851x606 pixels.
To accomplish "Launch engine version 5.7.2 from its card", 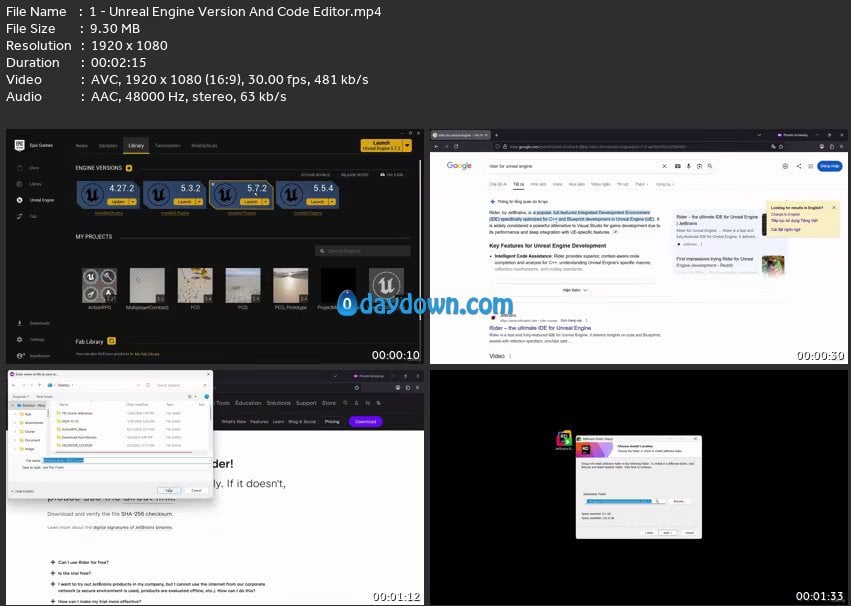I will [251, 202].
